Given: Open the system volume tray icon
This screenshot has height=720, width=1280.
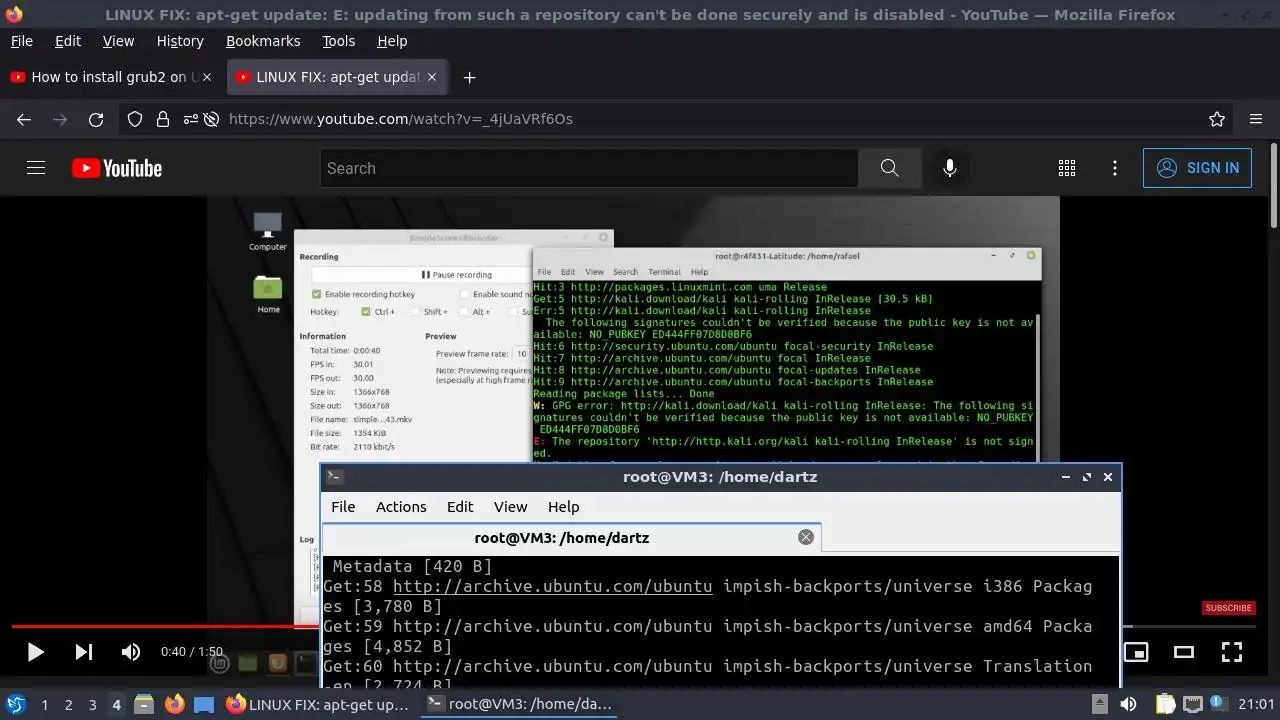Looking at the screenshot, I should (x=1128, y=704).
